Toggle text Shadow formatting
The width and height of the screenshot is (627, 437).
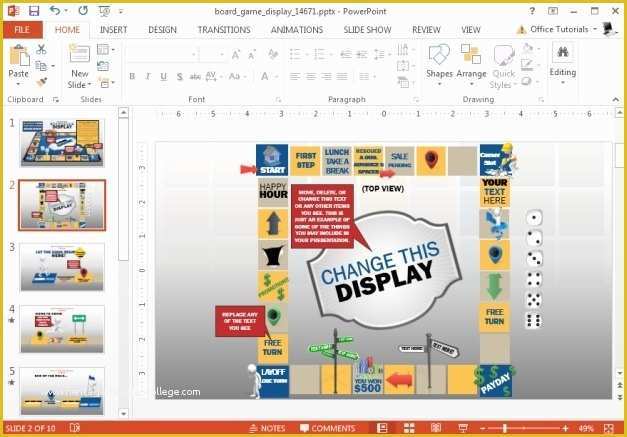click(x=180, y=76)
